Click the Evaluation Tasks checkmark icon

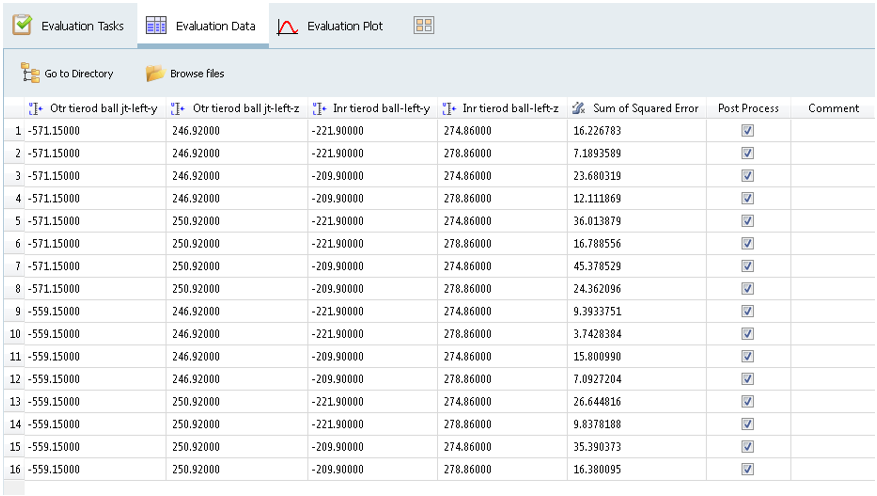(x=22, y=25)
